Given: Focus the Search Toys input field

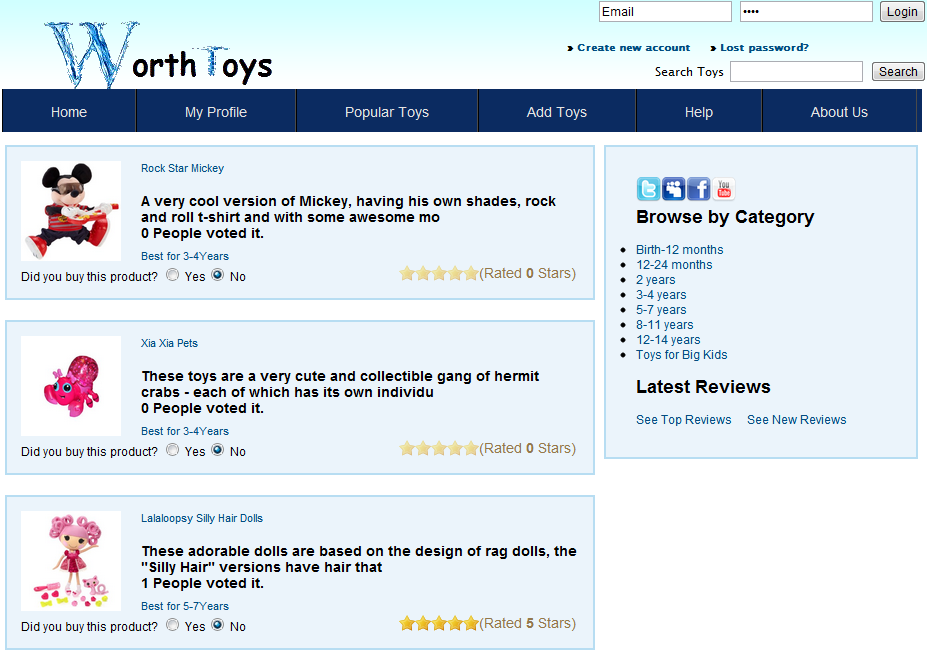Looking at the screenshot, I should [x=795, y=72].
